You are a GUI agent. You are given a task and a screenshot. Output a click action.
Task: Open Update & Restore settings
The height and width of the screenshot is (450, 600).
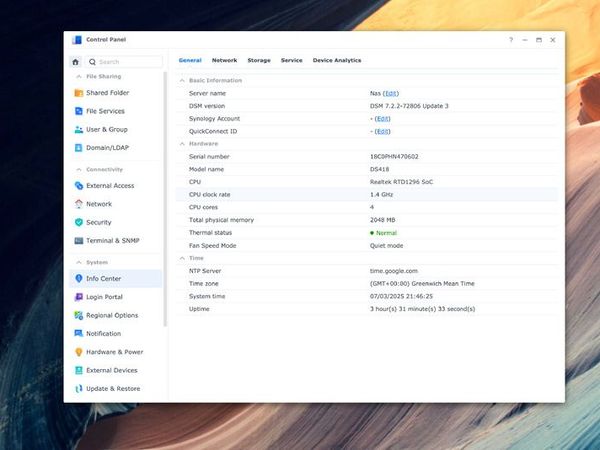point(116,389)
